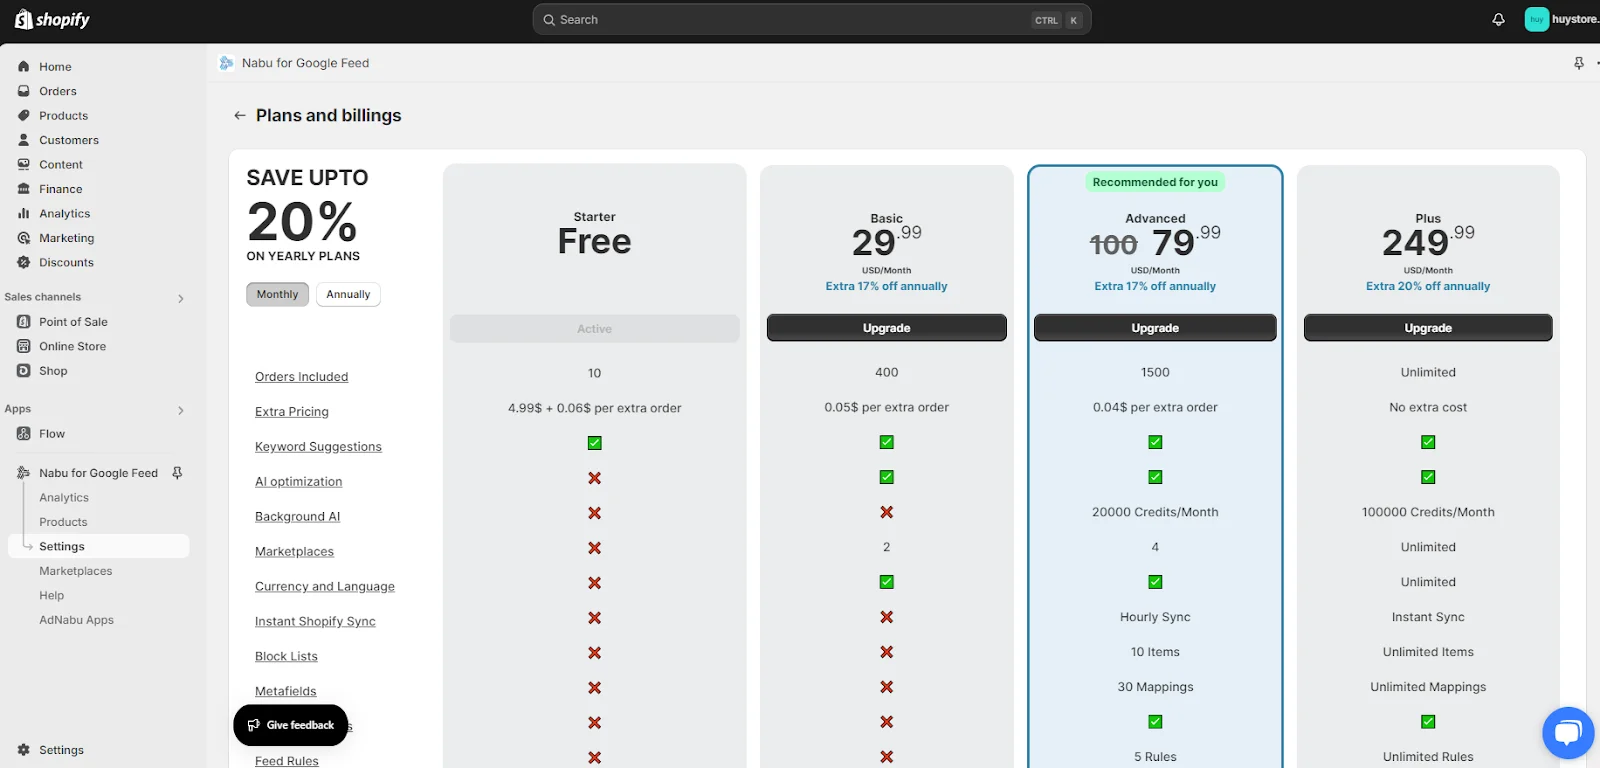Upgrade to the Advanced plan
Viewport: 1600px width, 768px height.
tap(1155, 328)
